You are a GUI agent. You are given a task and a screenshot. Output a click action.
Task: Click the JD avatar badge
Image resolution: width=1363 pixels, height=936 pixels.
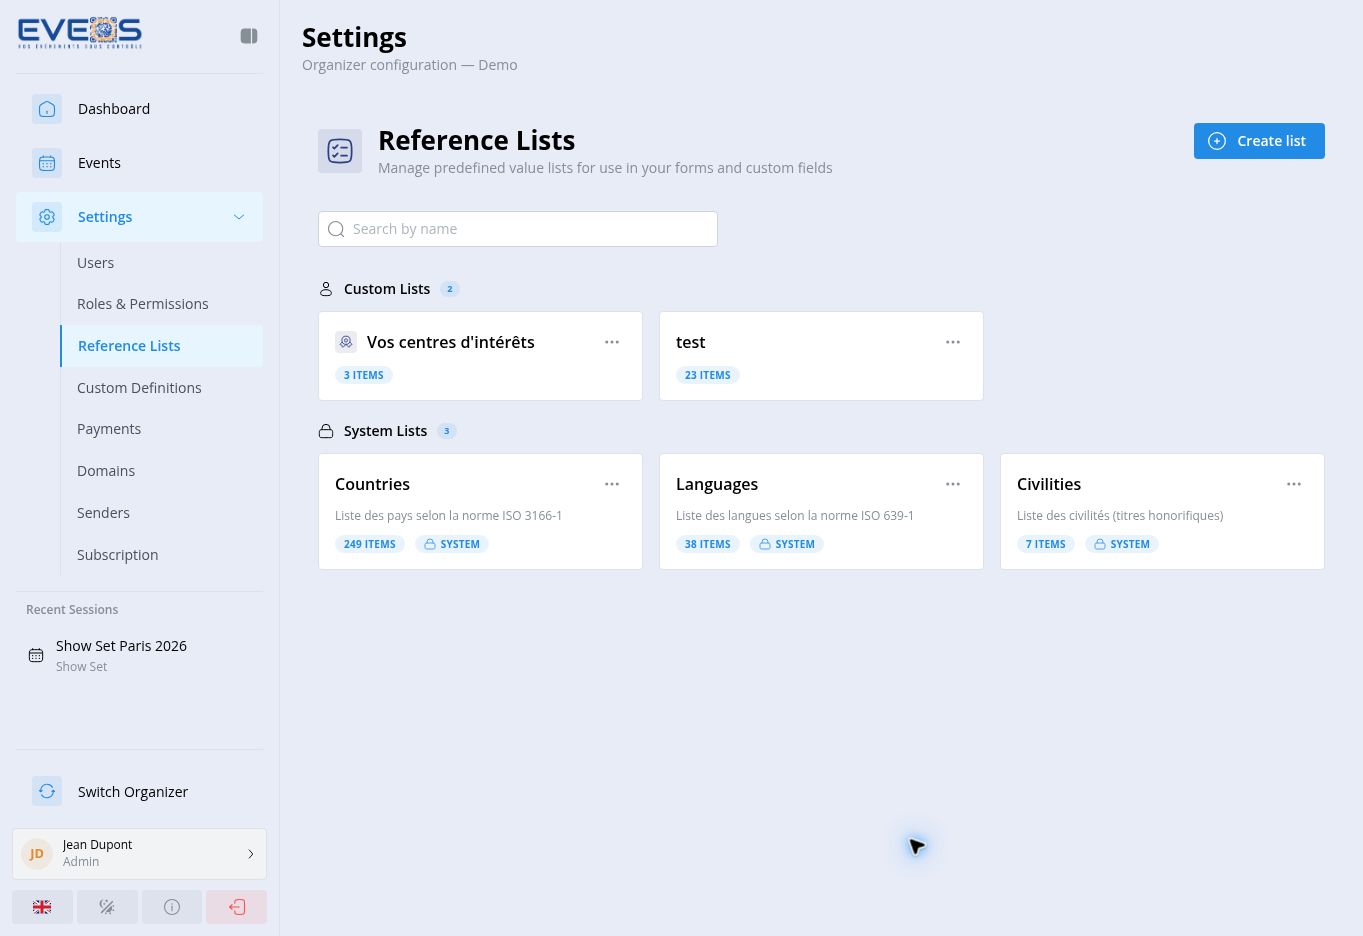point(37,854)
